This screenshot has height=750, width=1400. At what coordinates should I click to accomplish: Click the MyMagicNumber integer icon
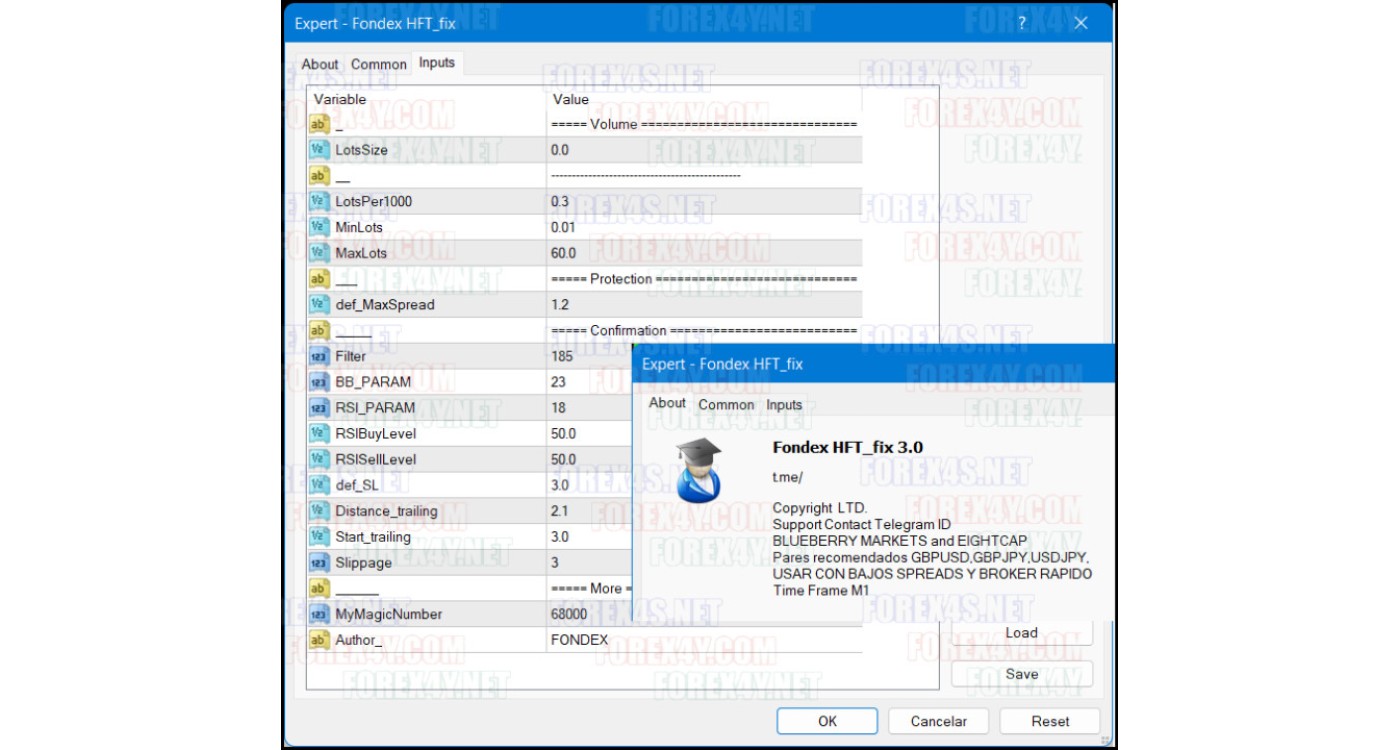pyautogui.click(x=319, y=614)
